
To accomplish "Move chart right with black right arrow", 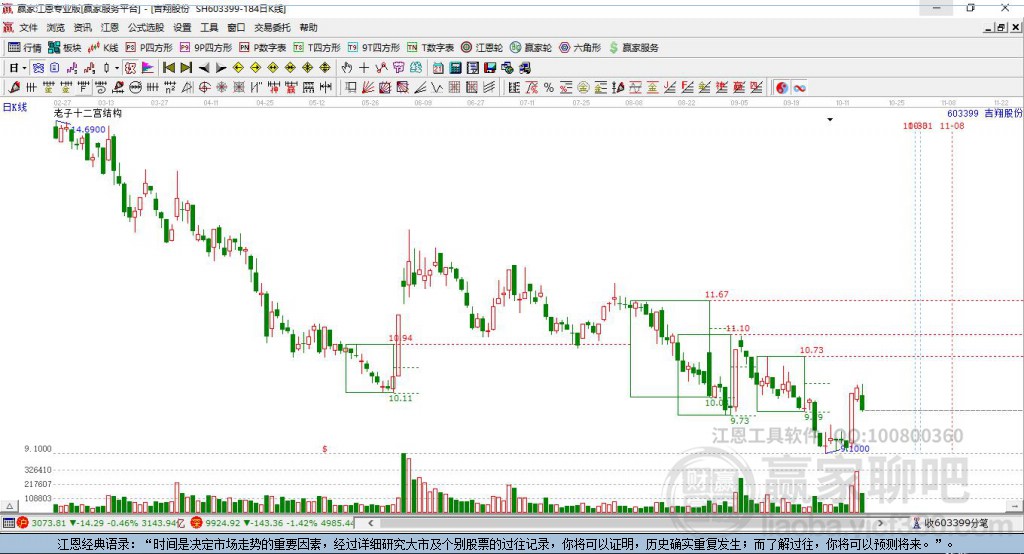I will (221, 68).
